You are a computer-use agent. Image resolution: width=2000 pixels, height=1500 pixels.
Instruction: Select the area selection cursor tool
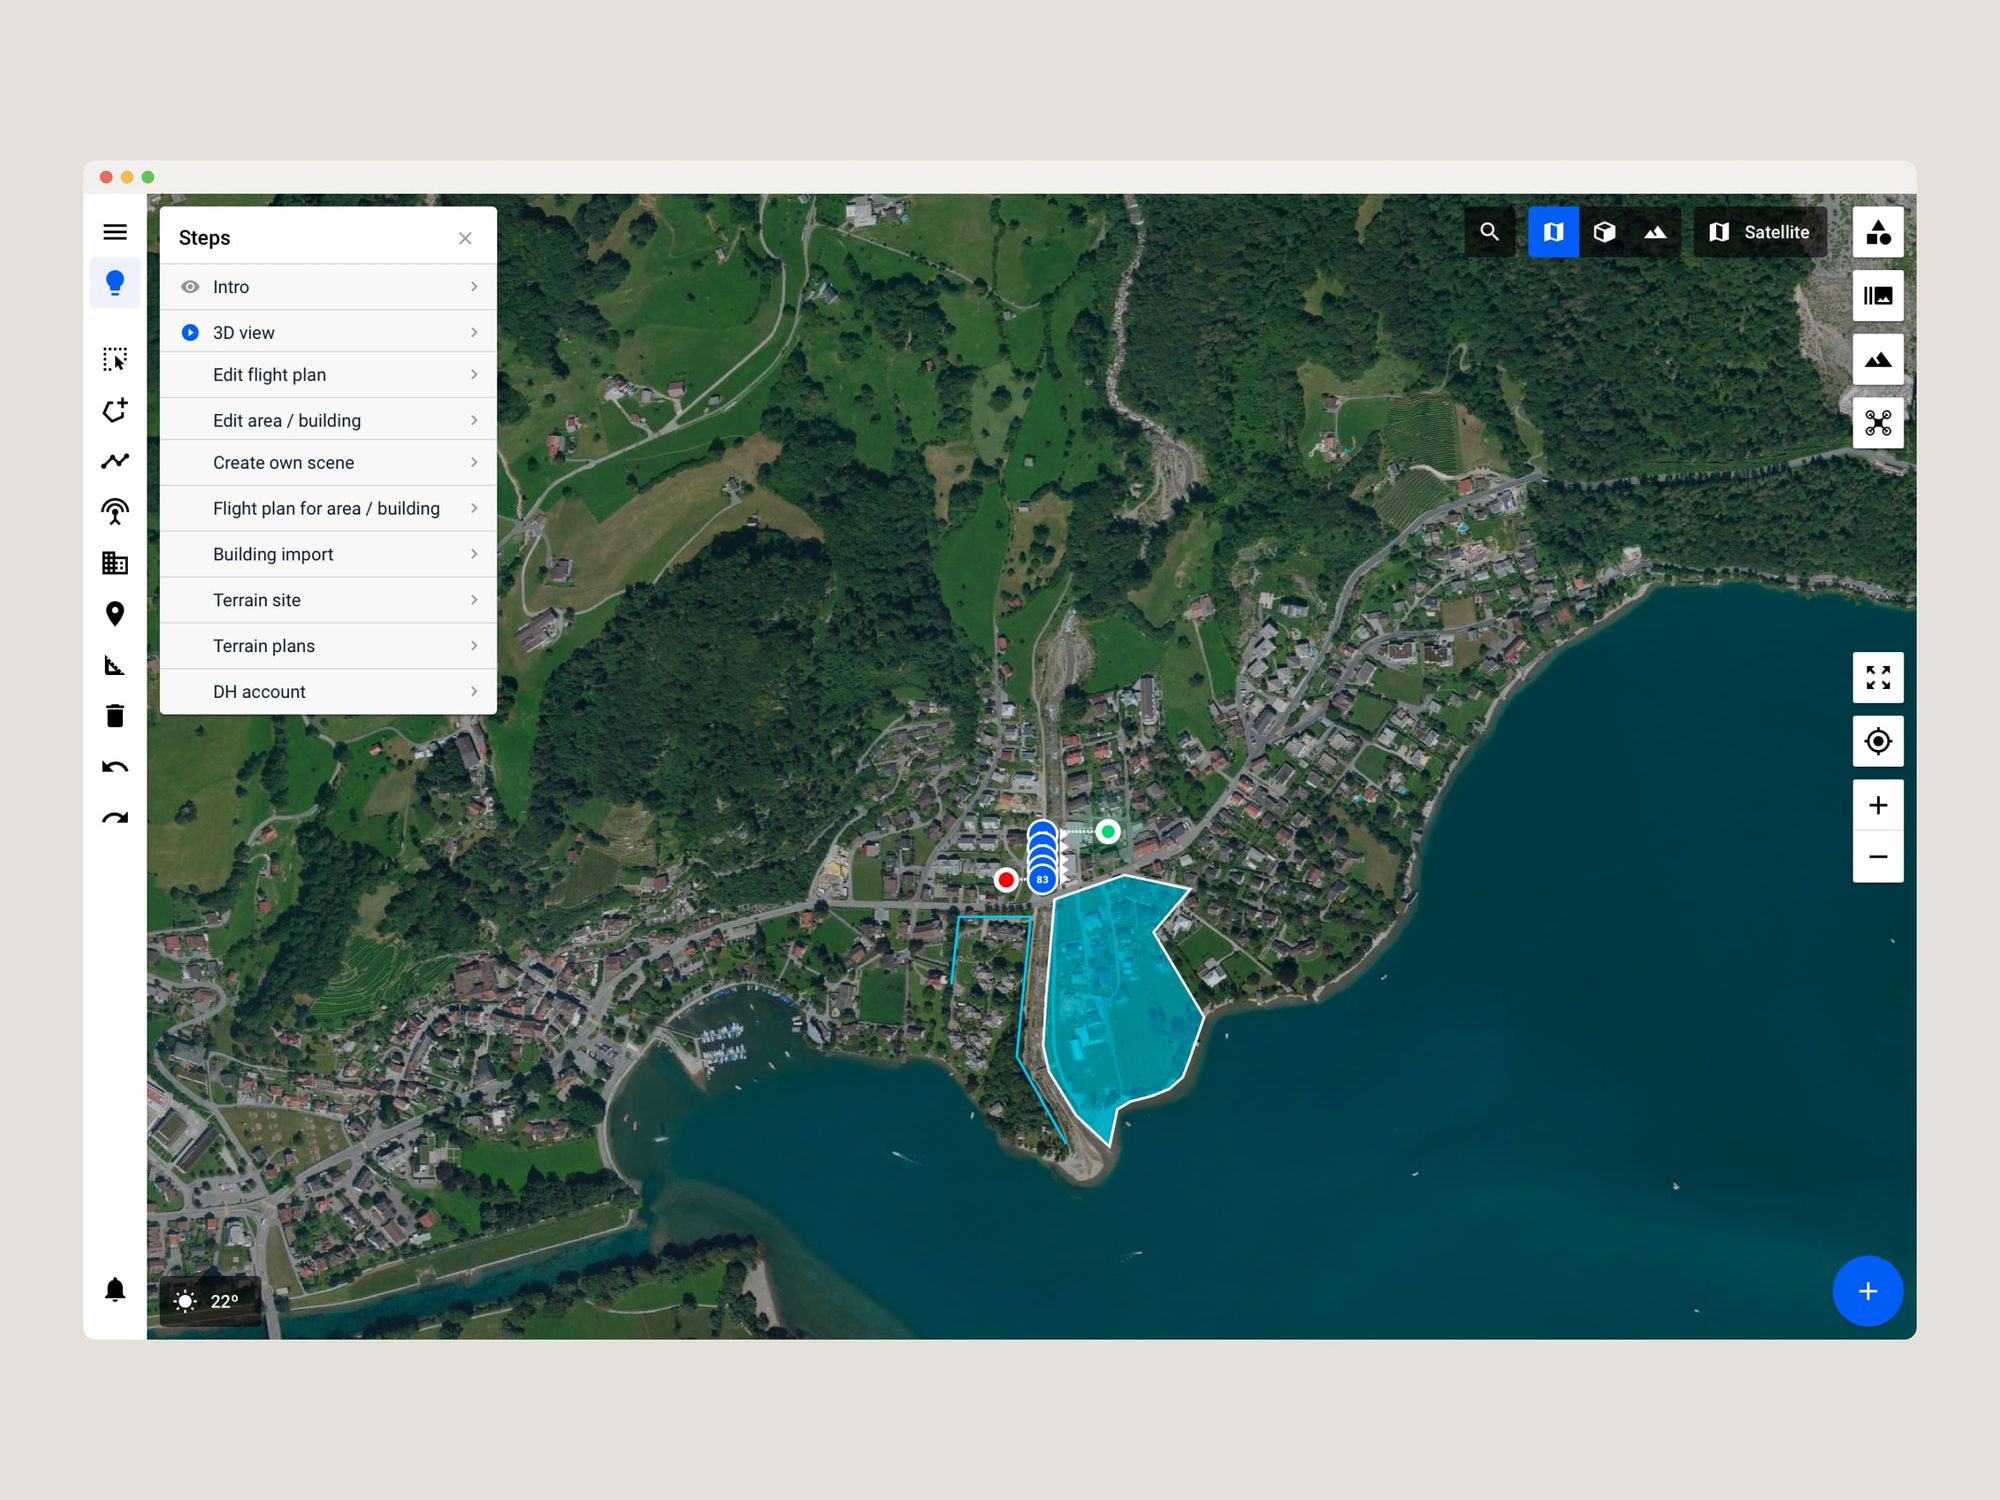click(115, 359)
